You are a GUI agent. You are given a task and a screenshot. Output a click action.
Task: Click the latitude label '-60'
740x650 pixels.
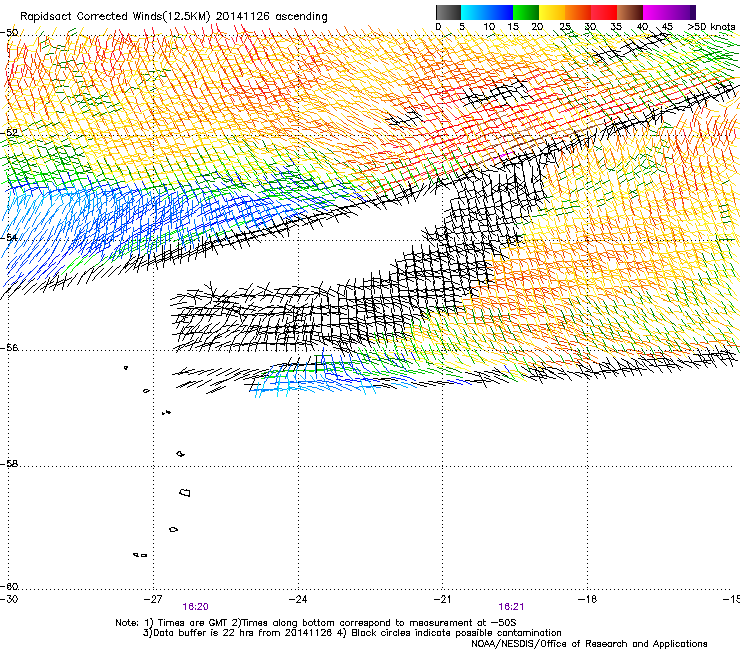coord(9,587)
